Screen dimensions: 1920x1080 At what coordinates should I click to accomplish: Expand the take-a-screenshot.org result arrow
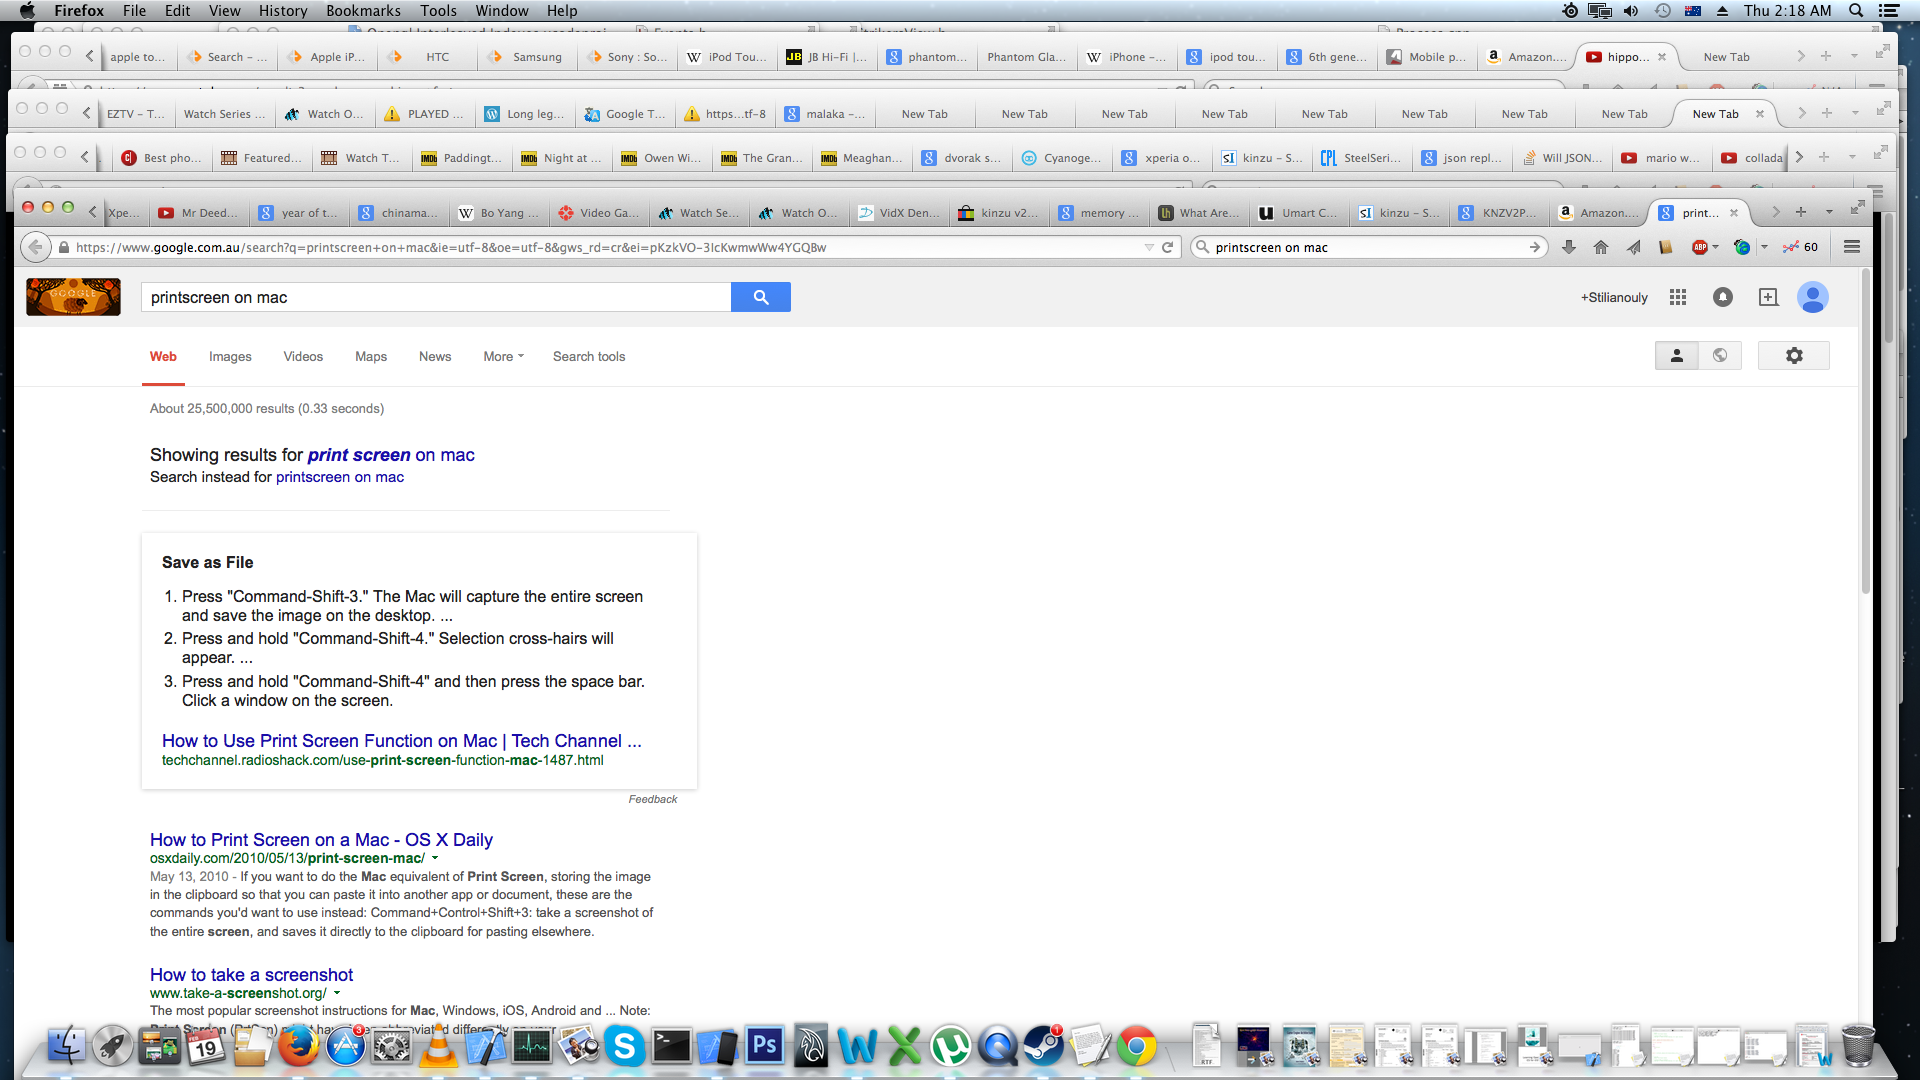click(x=337, y=993)
